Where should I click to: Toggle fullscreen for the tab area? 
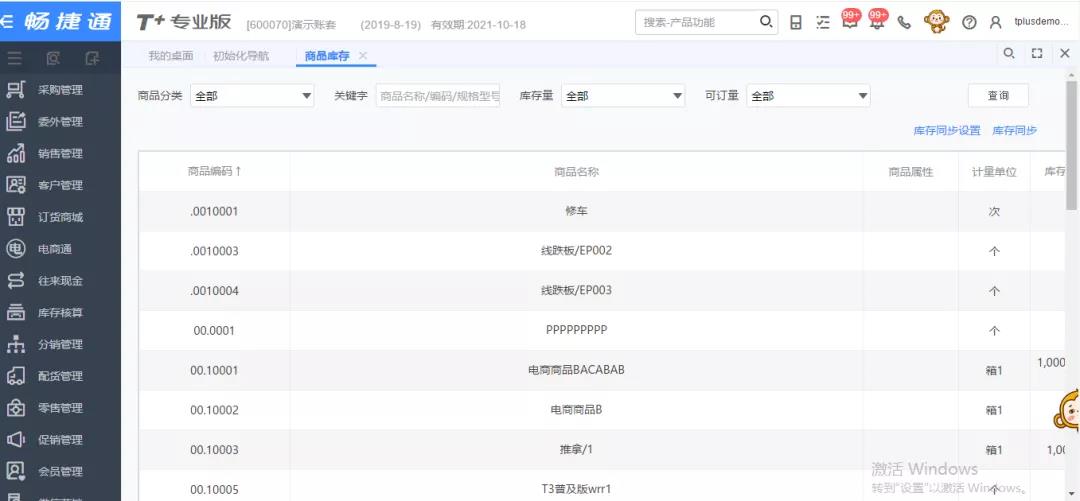pyautogui.click(x=1037, y=54)
